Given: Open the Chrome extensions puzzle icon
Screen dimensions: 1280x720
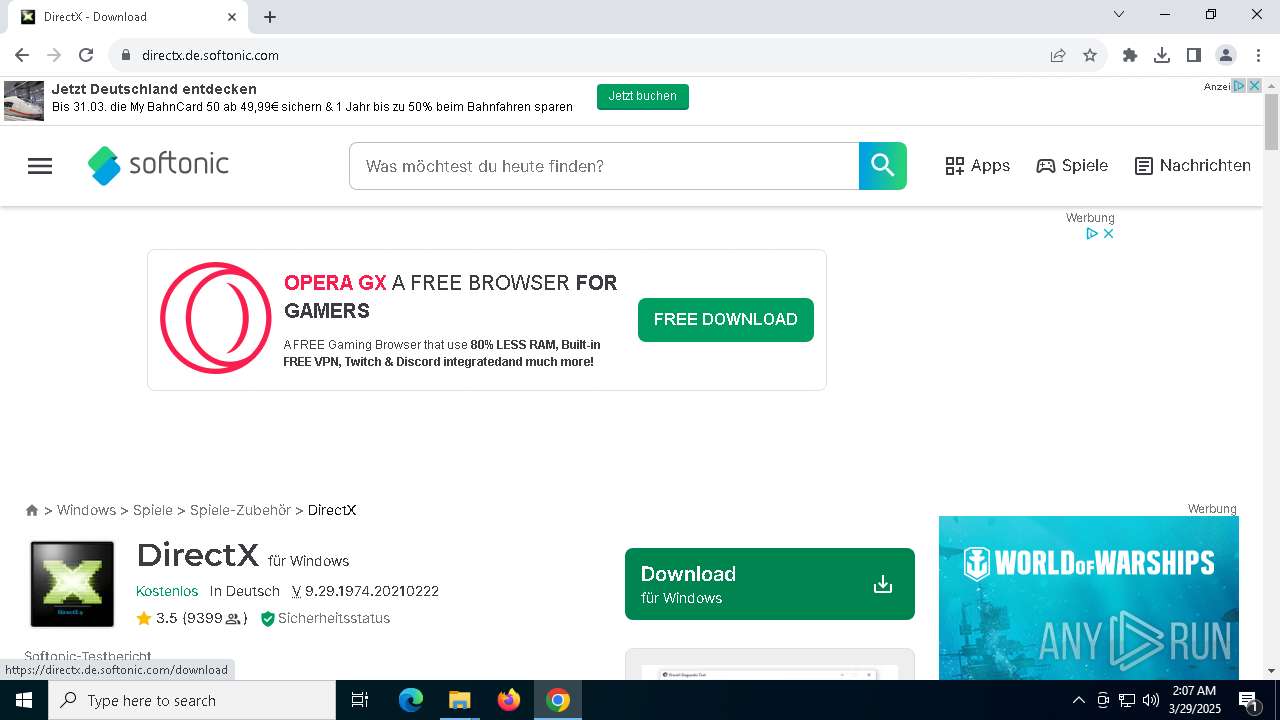Looking at the screenshot, I should pos(1130,55).
